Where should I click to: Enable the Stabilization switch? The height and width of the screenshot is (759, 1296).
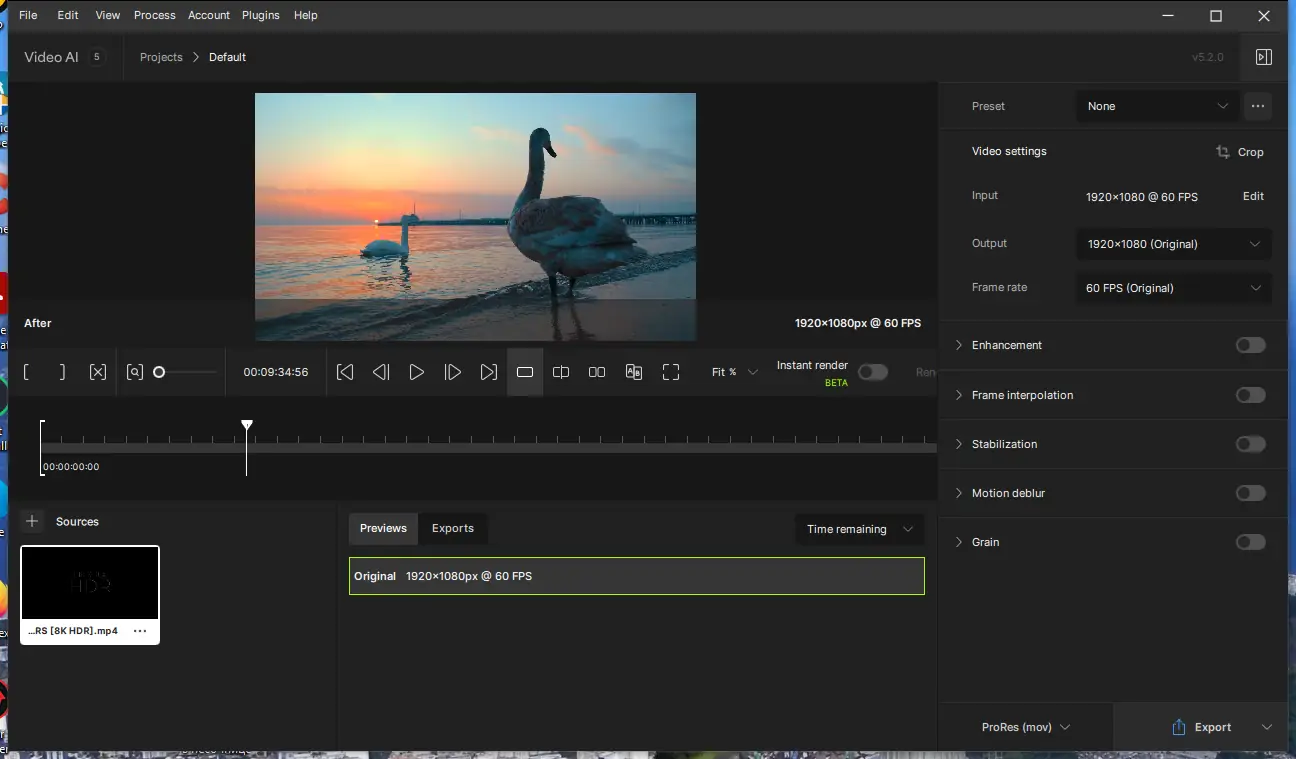pyautogui.click(x=1250, y=444)
